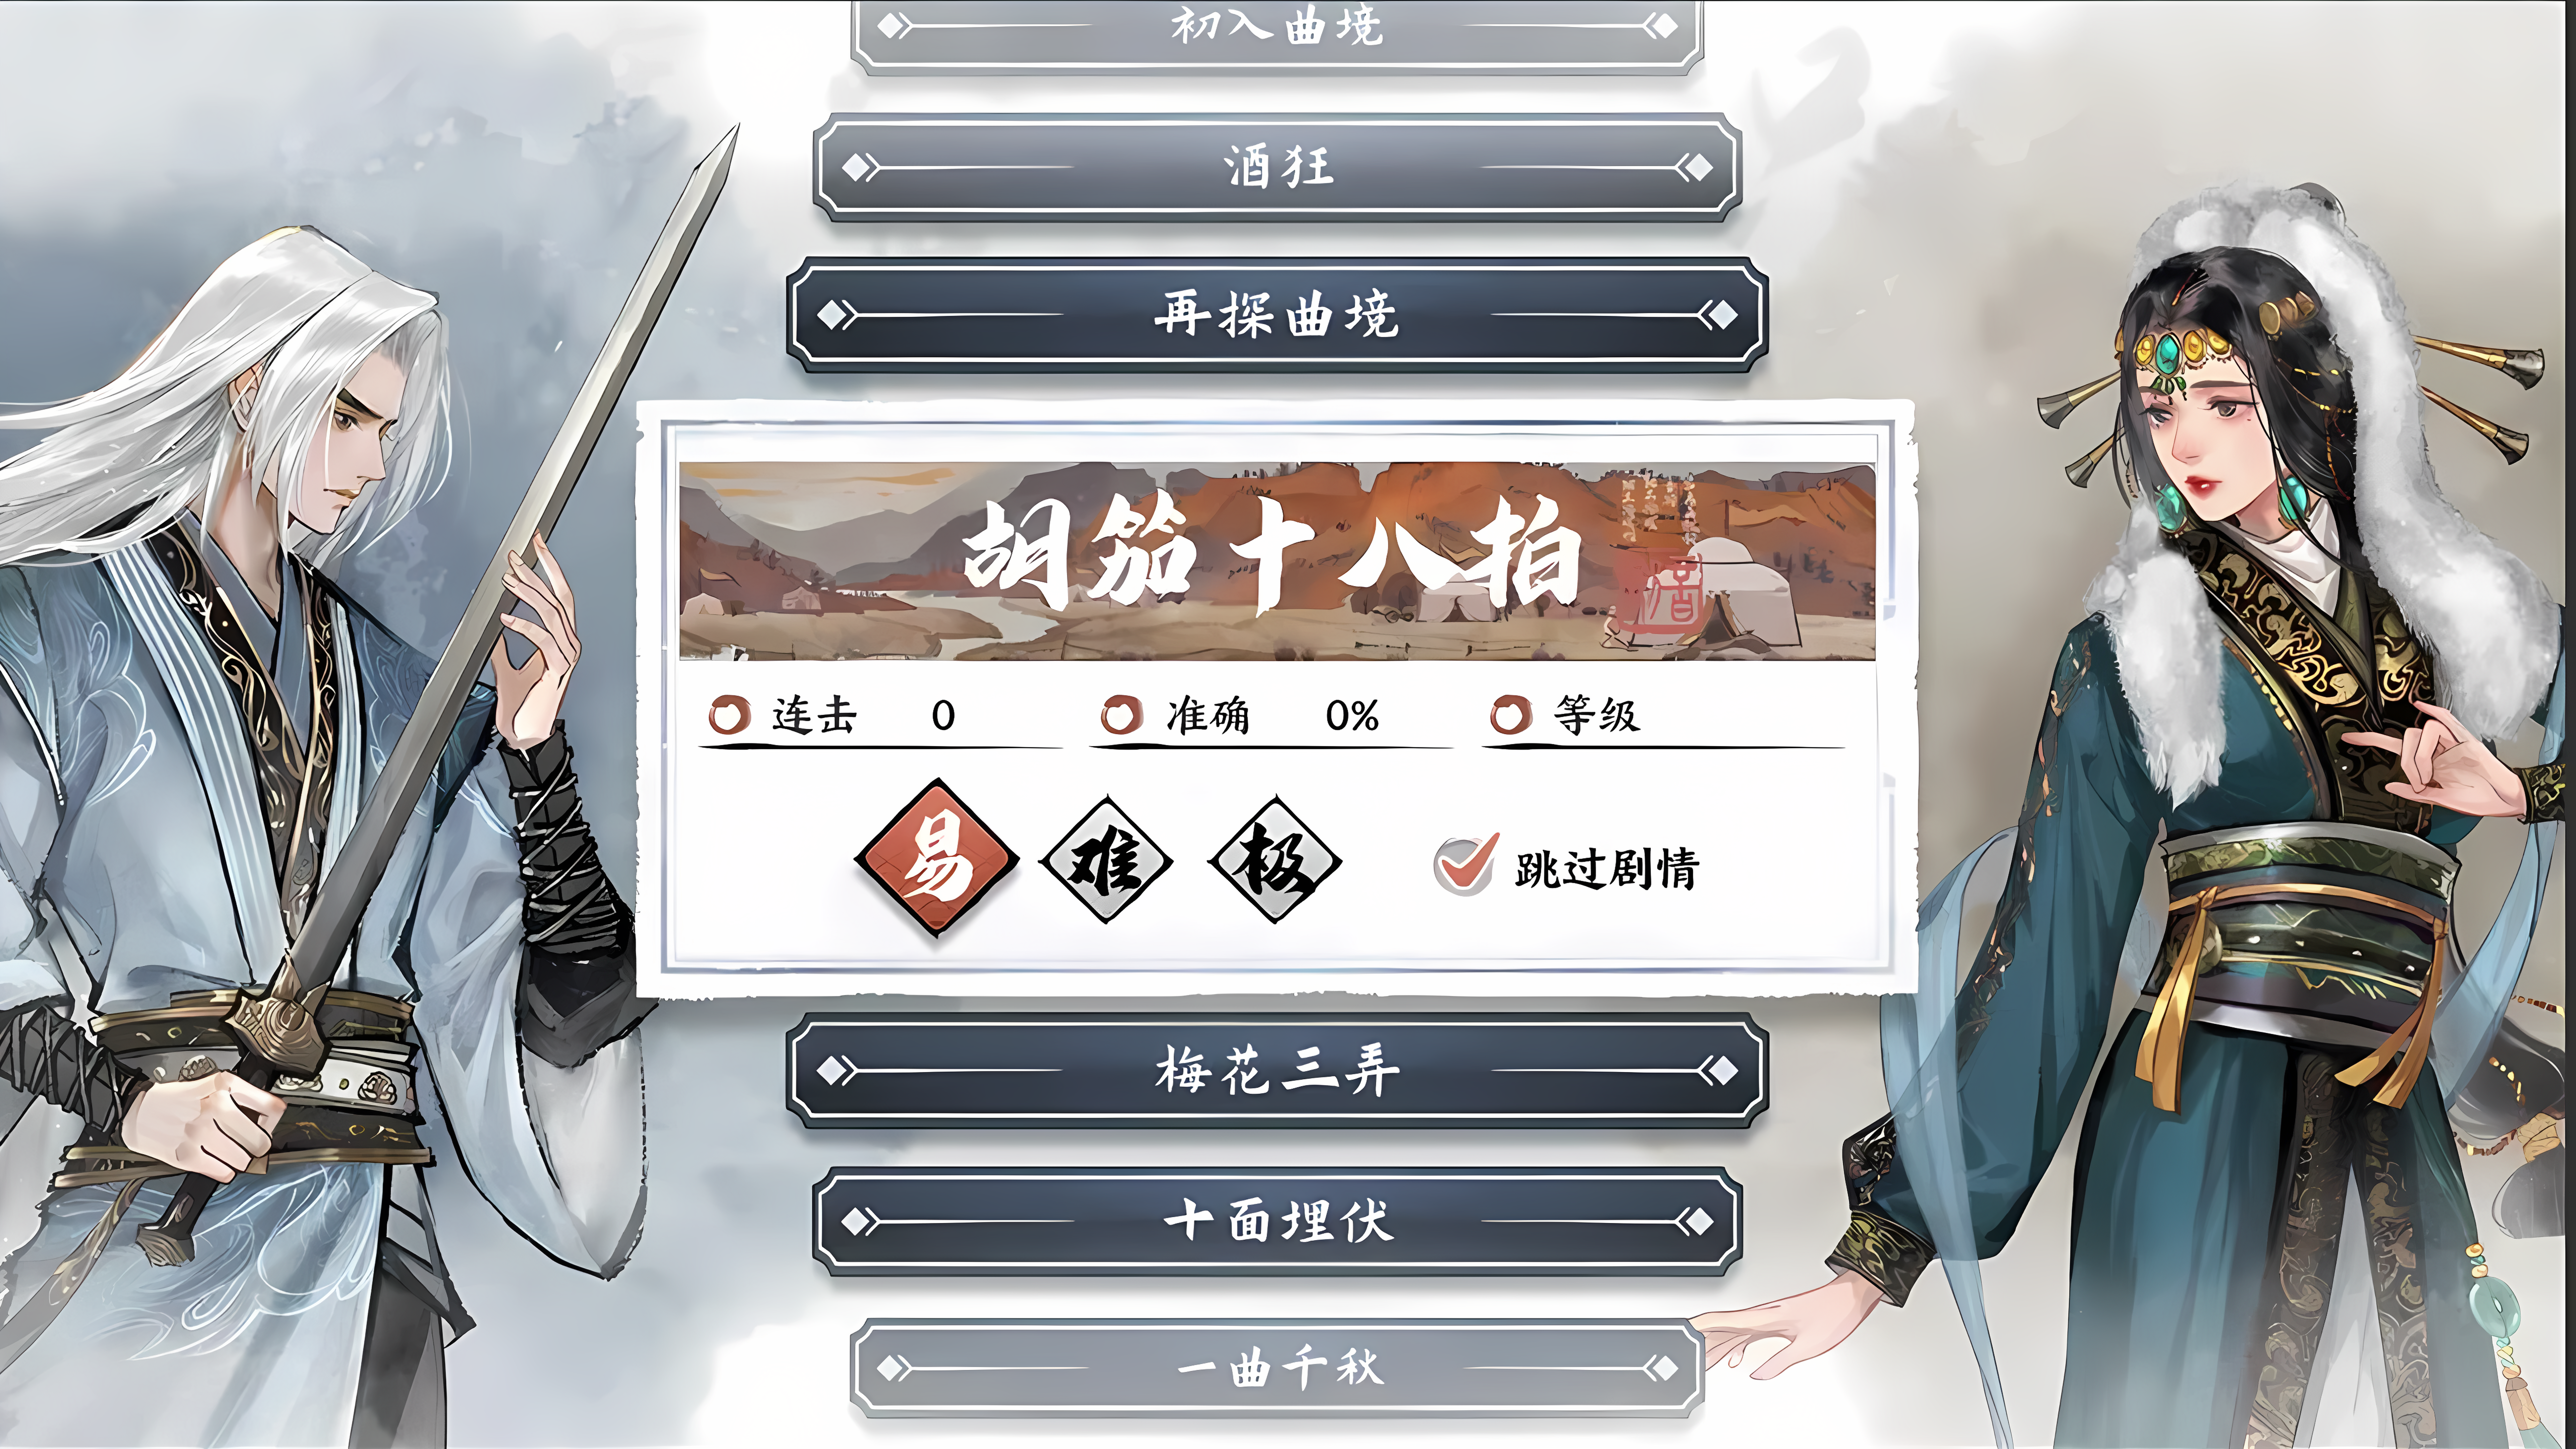Select the 易 easy difficulty diamond
Screen dimensions: 2576x1449
point(936,858)
